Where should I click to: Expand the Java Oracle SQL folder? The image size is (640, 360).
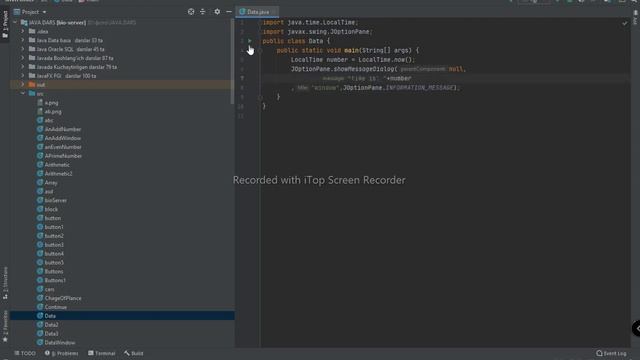23,49
